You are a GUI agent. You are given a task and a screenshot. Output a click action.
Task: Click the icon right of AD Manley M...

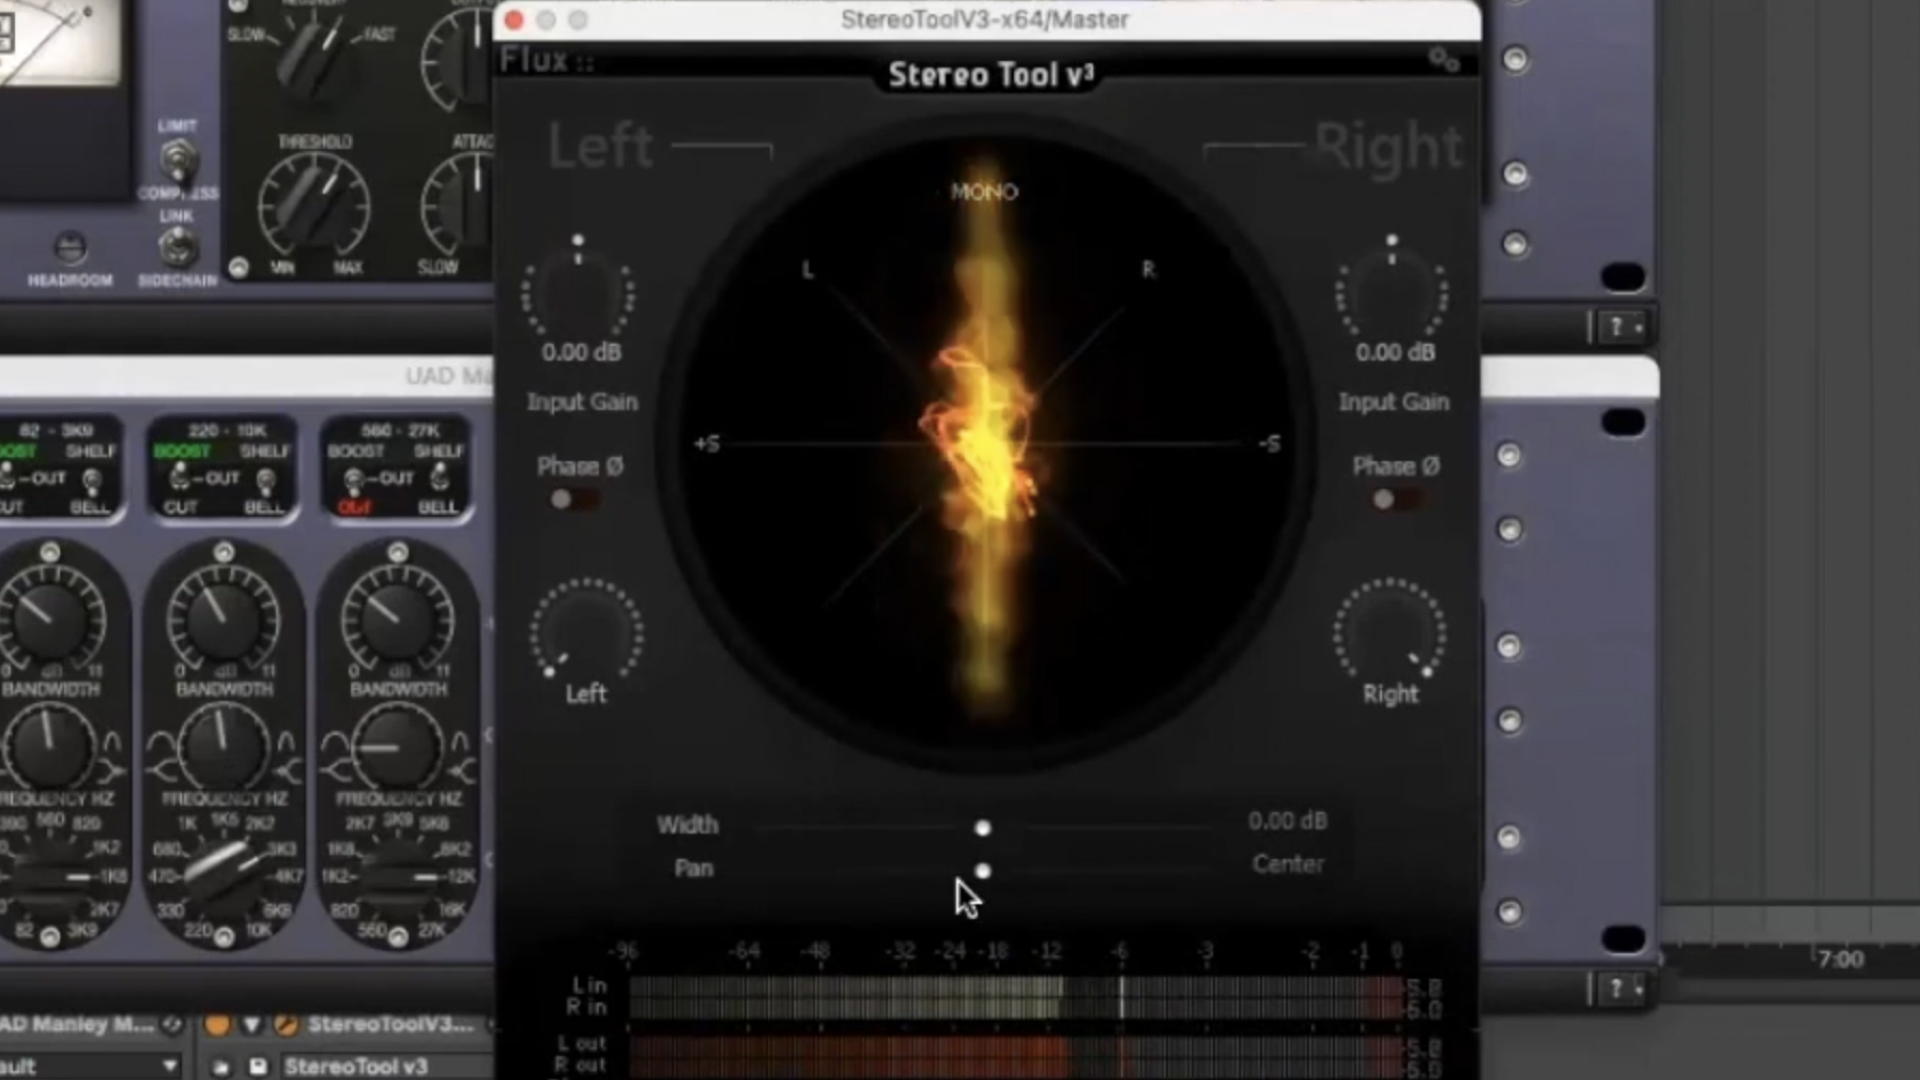[172, 1024]
